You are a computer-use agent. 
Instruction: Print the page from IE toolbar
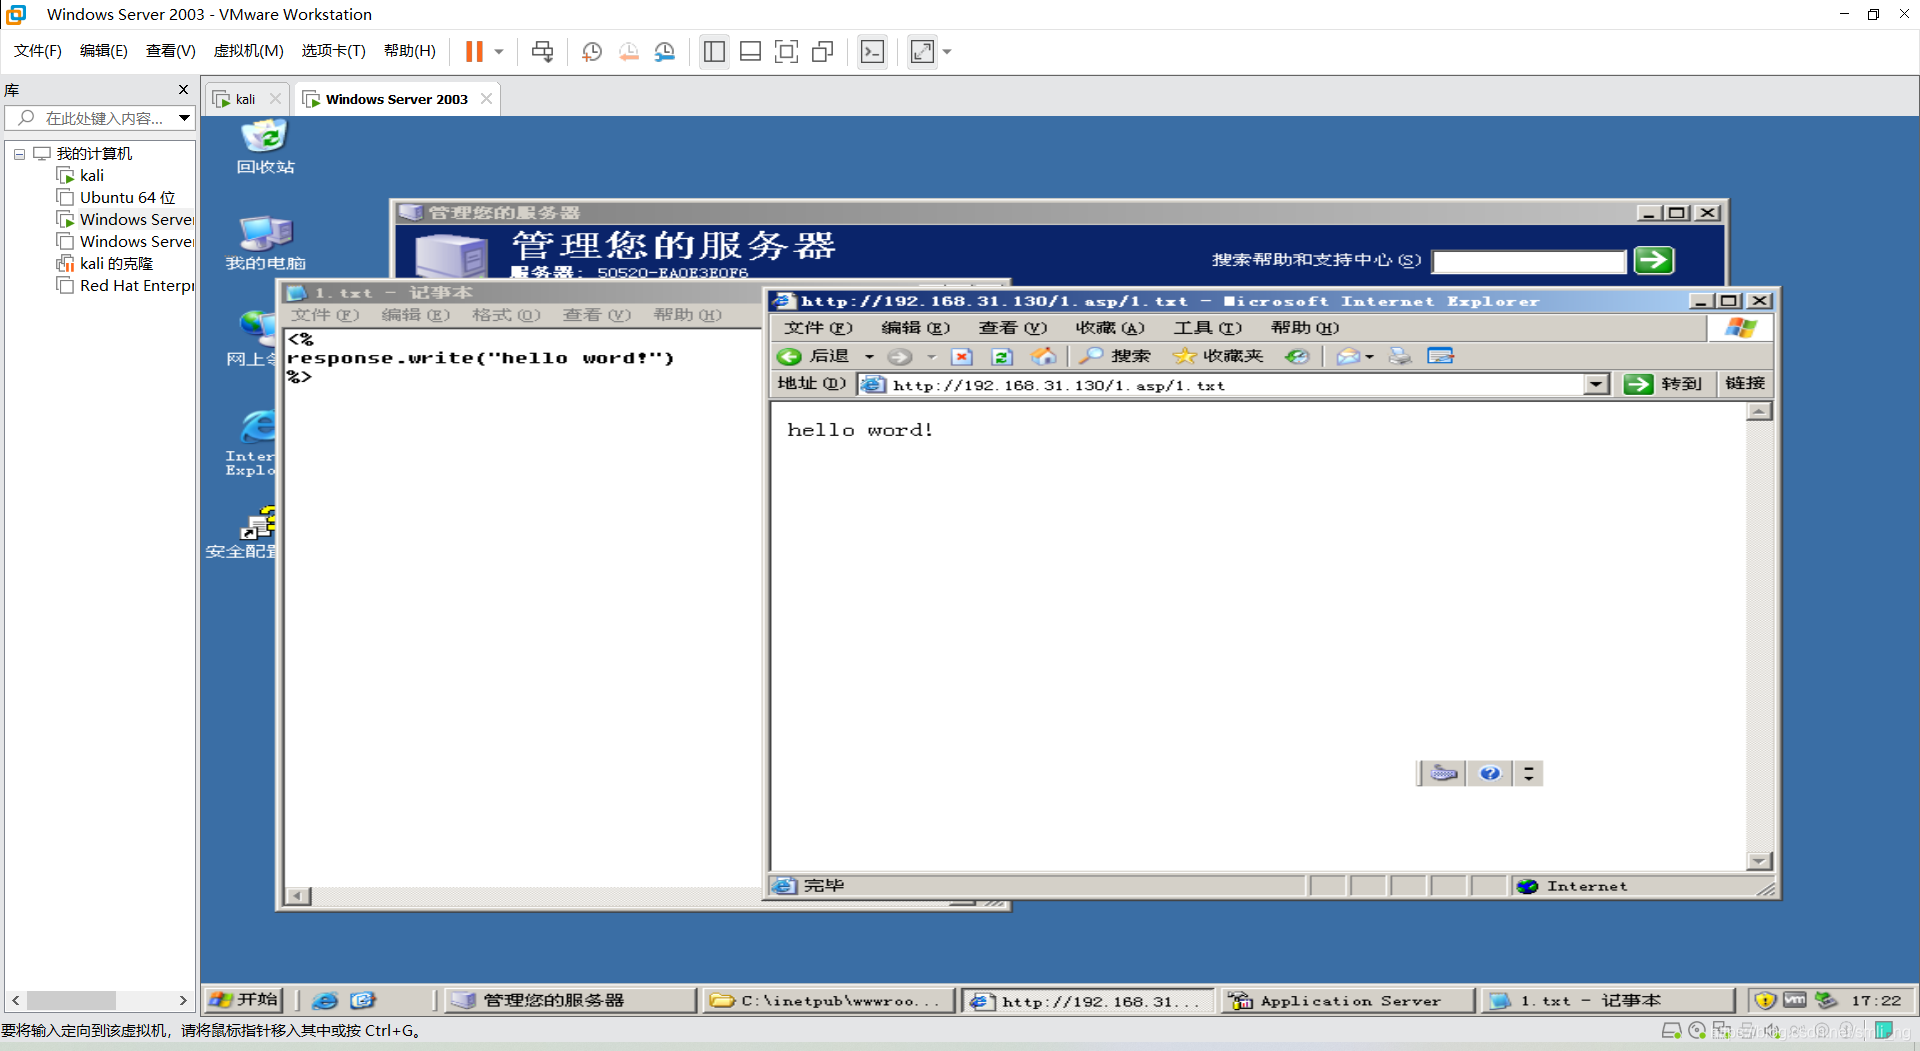tap(1400, 356)
